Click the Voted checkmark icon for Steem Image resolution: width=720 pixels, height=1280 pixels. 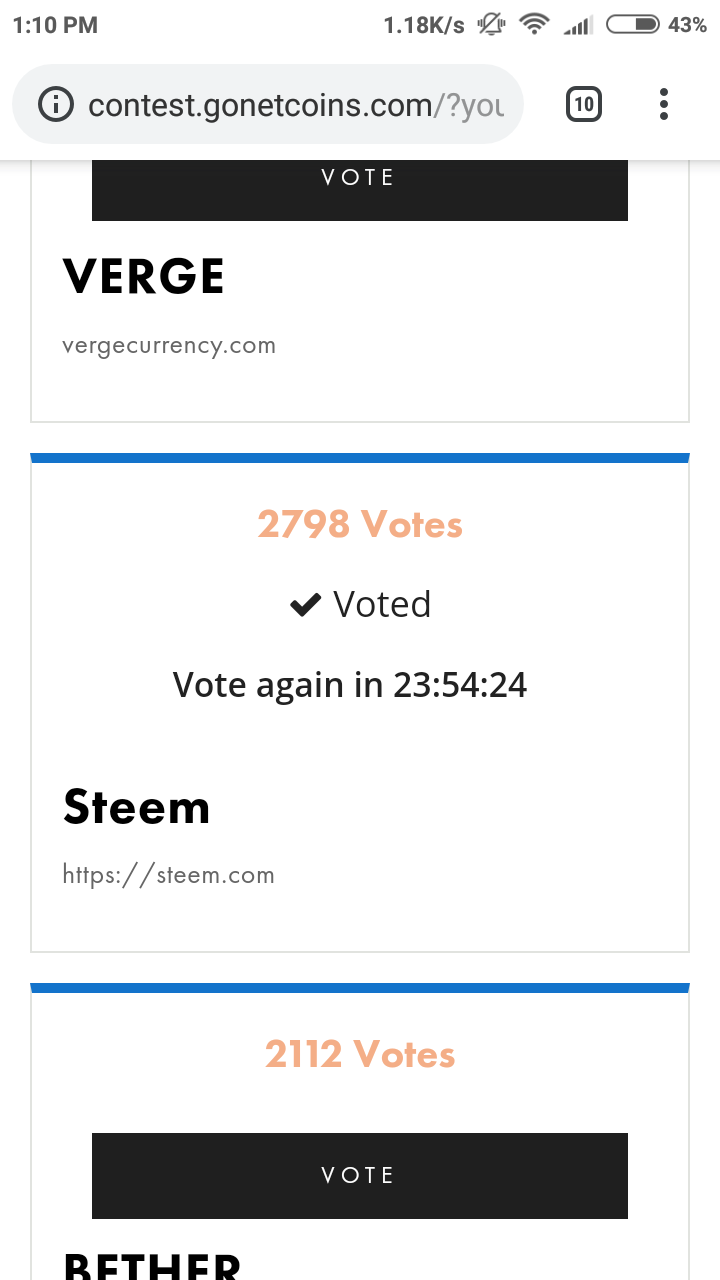(x=305, y=604)
